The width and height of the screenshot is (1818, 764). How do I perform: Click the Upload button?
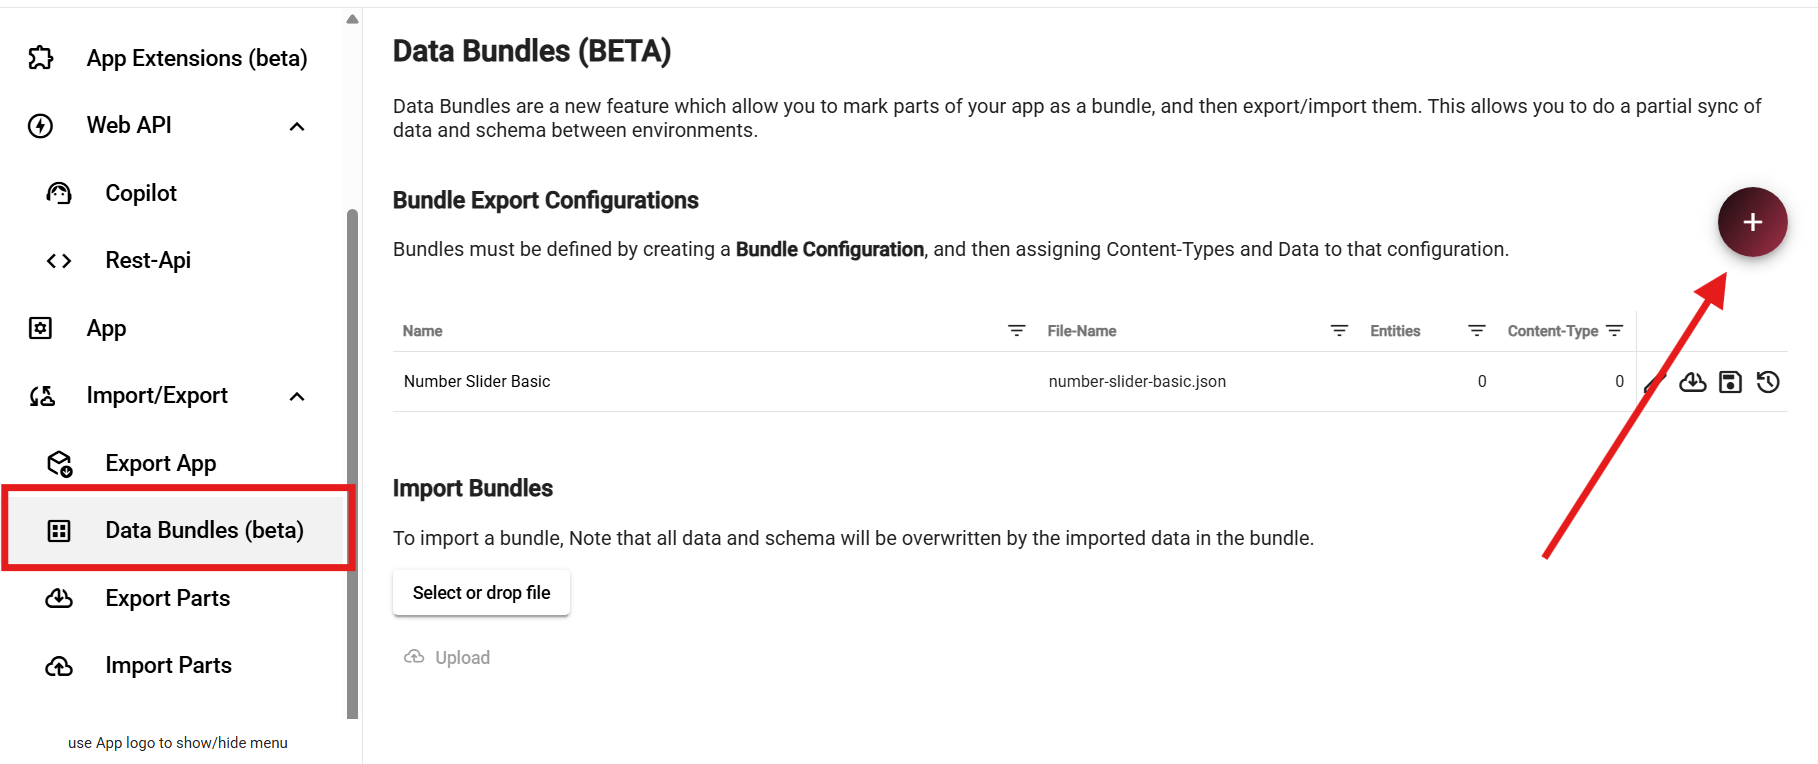coord(448,657)
